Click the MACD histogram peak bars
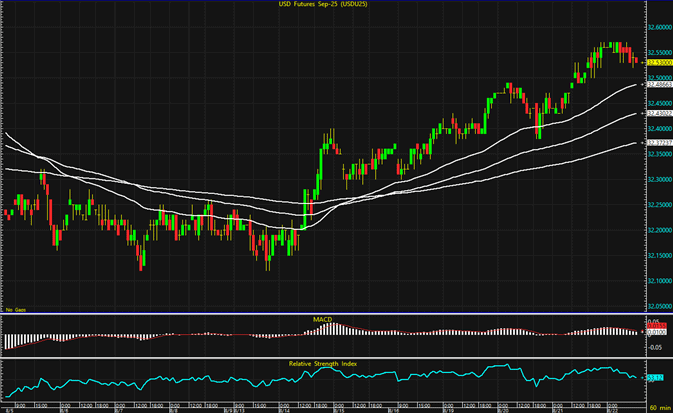 (332, 327)
